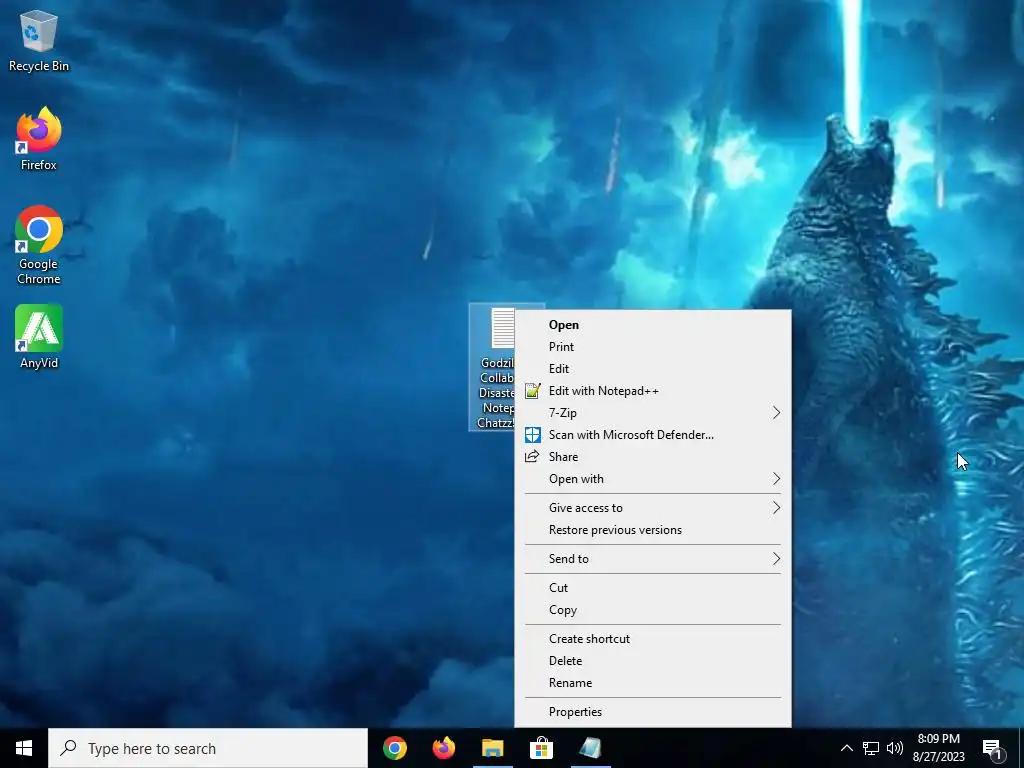The width and height of the screenshot is (1024, 768).
Task: Click the Microsoft Defender shield icon
Action: tap(533, 435)
